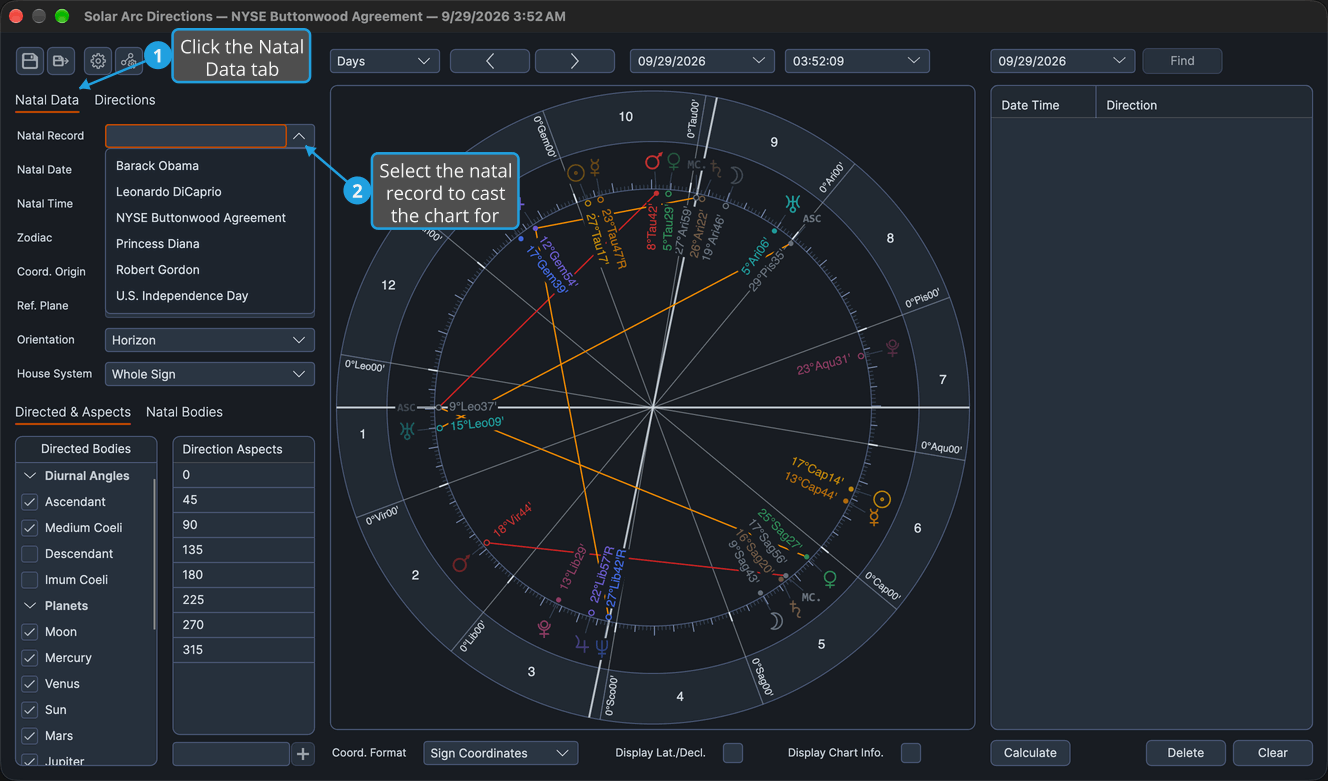Open the Natal Bodies tab
The image size is (1328, 781).
(184, 412)
